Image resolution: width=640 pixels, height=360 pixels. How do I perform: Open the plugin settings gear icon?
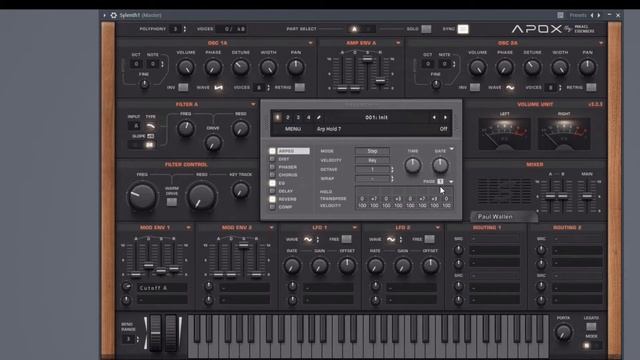(113, 15)
